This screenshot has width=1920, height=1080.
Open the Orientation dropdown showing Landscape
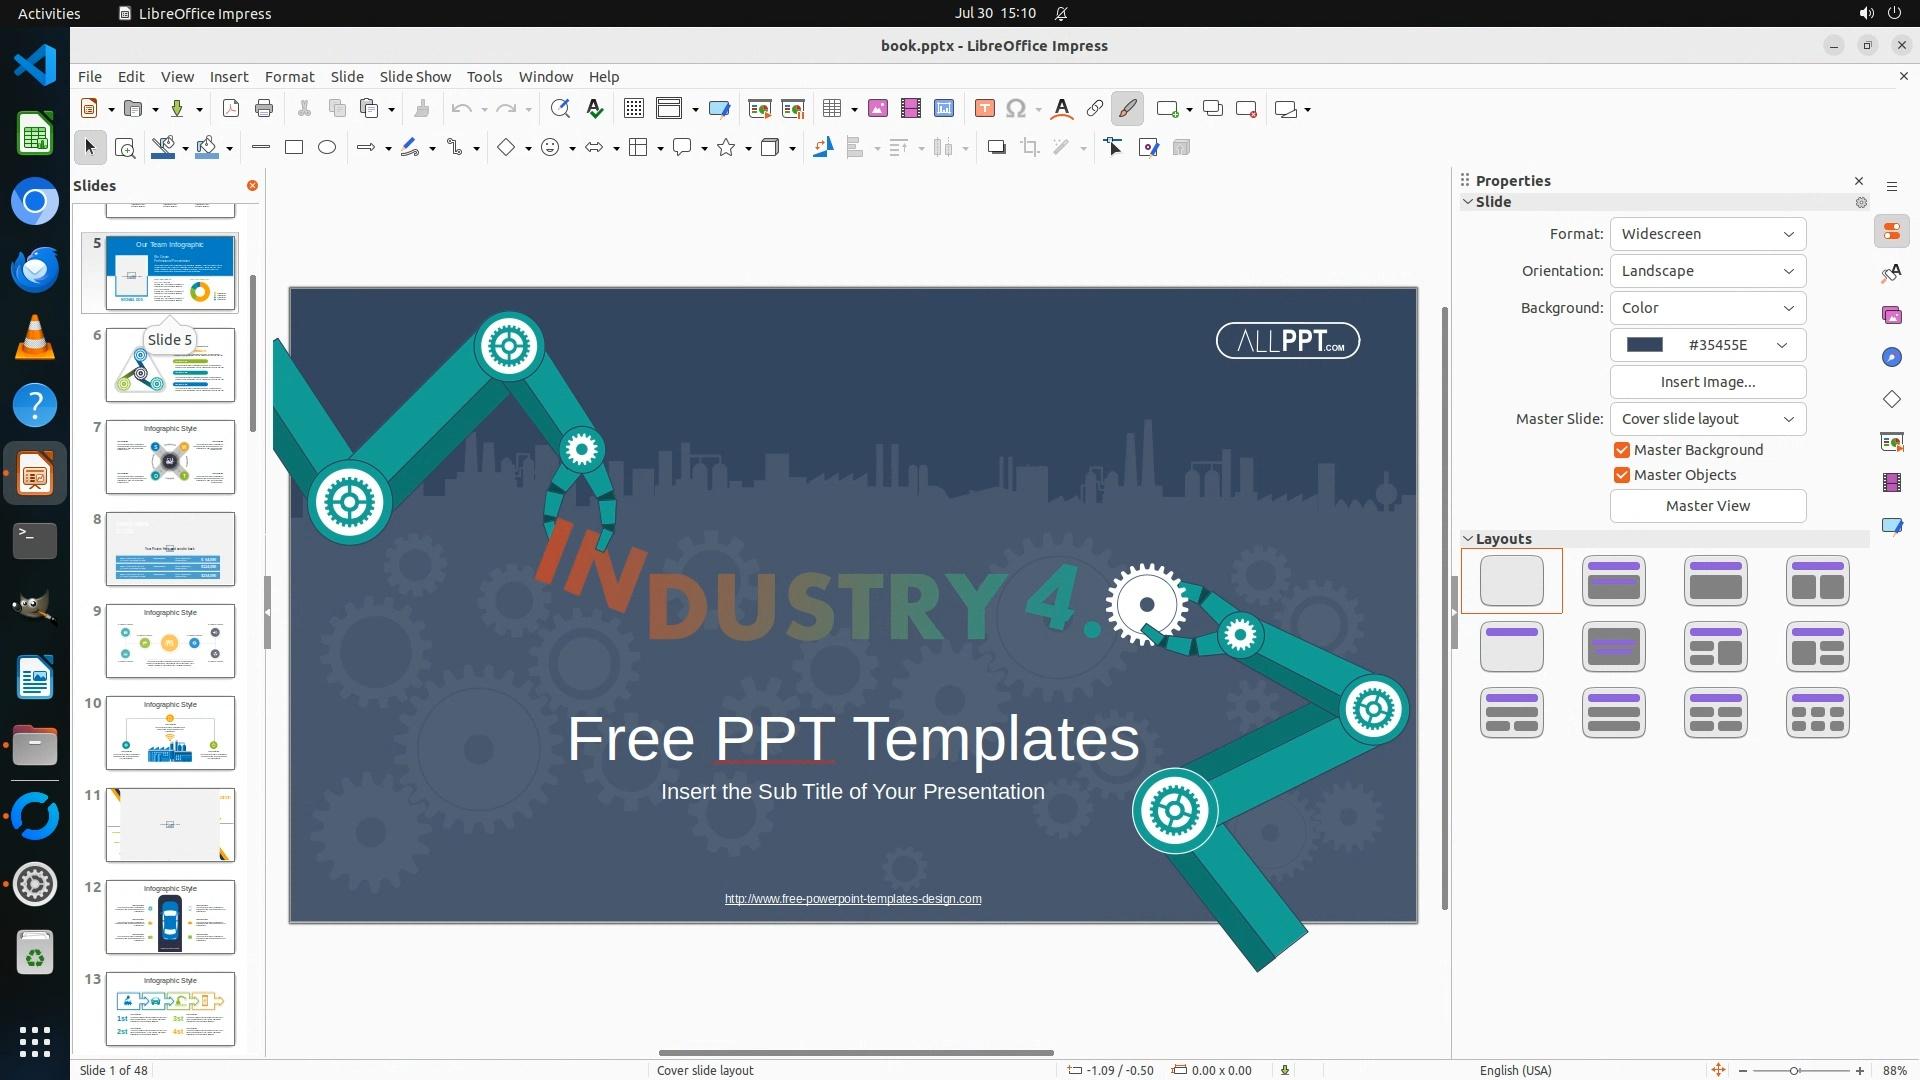pos(1707,271)
